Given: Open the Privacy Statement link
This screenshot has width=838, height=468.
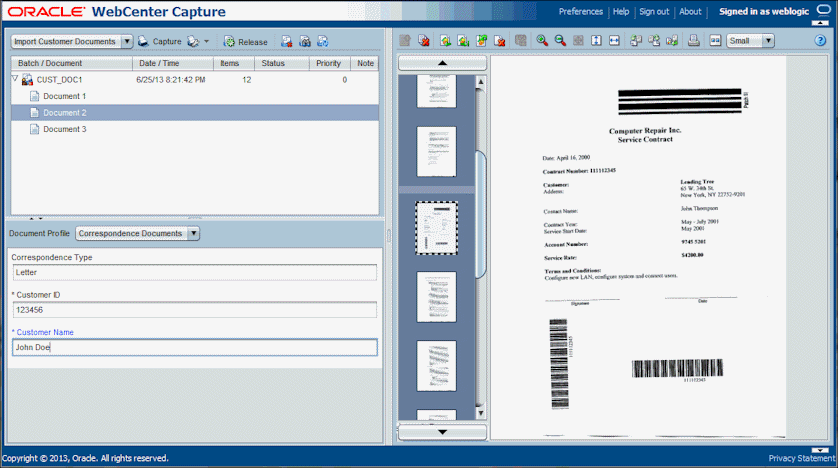Looking at the screenshot, I should [x=801, y=458].
